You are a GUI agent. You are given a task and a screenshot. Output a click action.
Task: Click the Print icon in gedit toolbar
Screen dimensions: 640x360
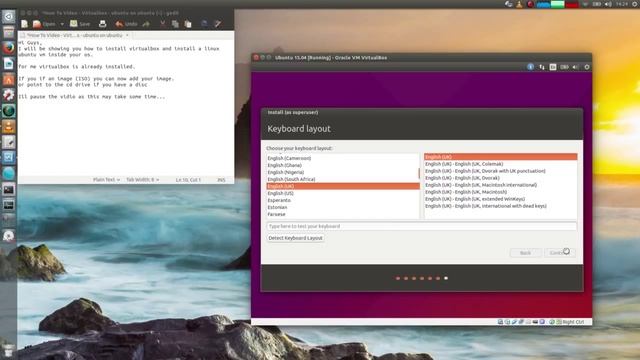tap(102, 24)
